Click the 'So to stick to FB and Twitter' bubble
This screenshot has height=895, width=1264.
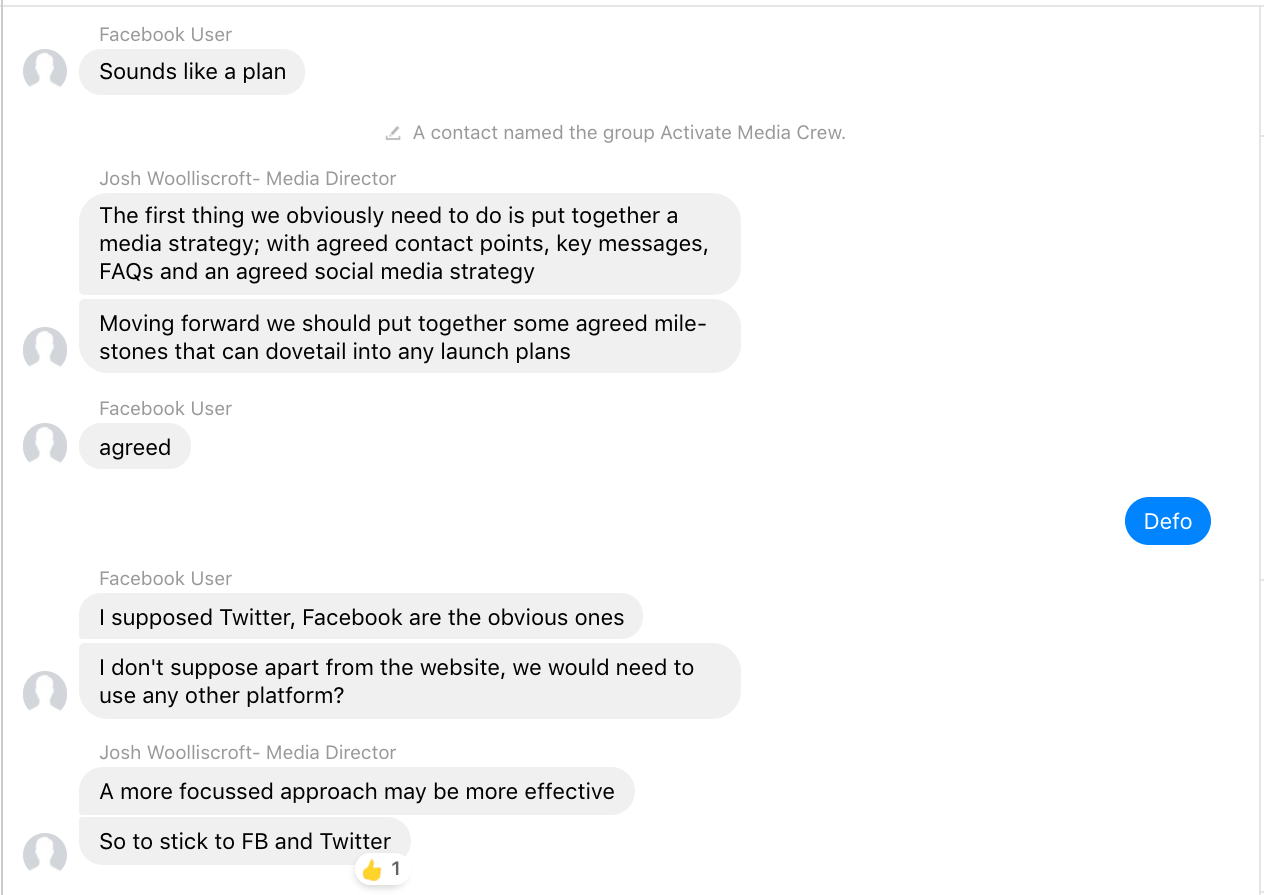pyautogui.click(x=245, y=841)
